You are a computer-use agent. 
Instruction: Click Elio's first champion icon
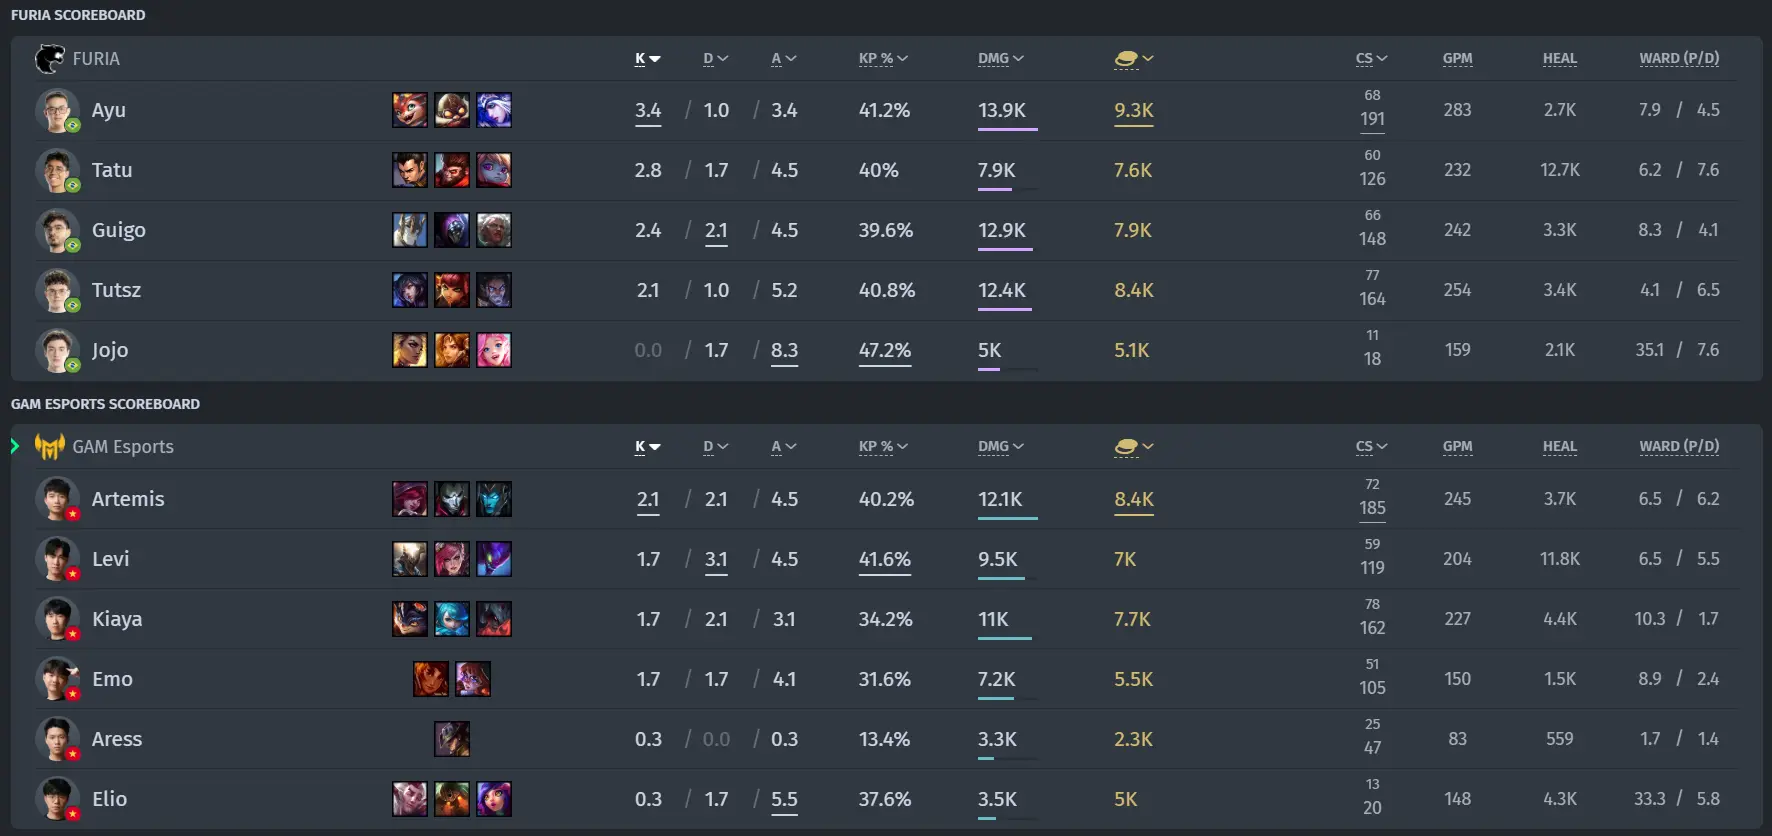coord(410,799)
